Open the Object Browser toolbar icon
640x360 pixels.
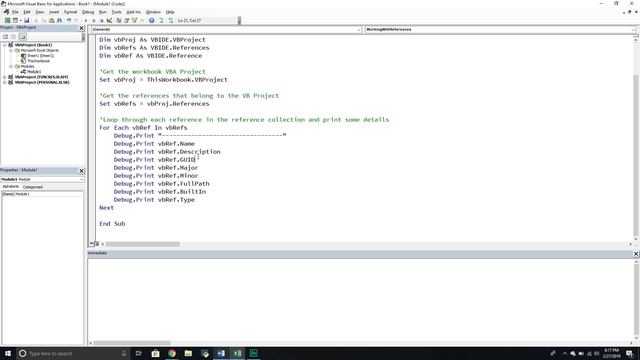(x=134, y=20)
